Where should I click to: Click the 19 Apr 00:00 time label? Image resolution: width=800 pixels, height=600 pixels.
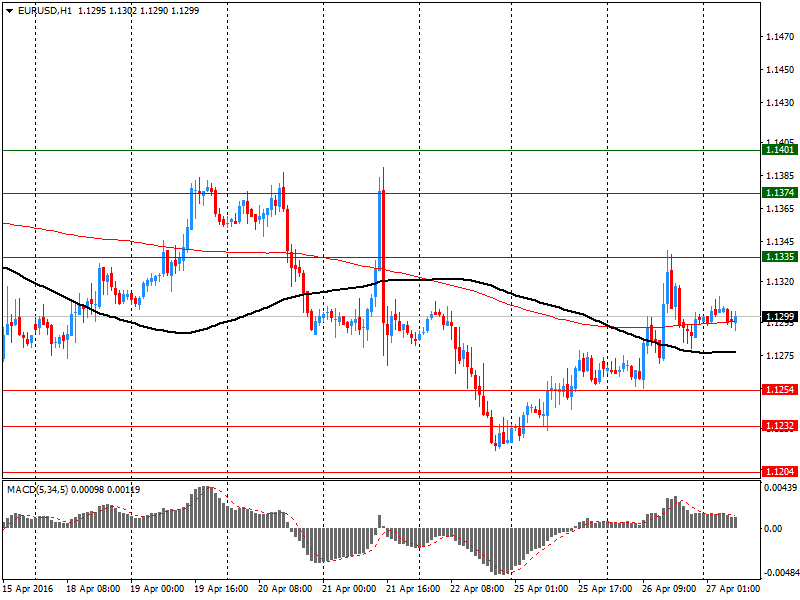(x=157, y=589)
